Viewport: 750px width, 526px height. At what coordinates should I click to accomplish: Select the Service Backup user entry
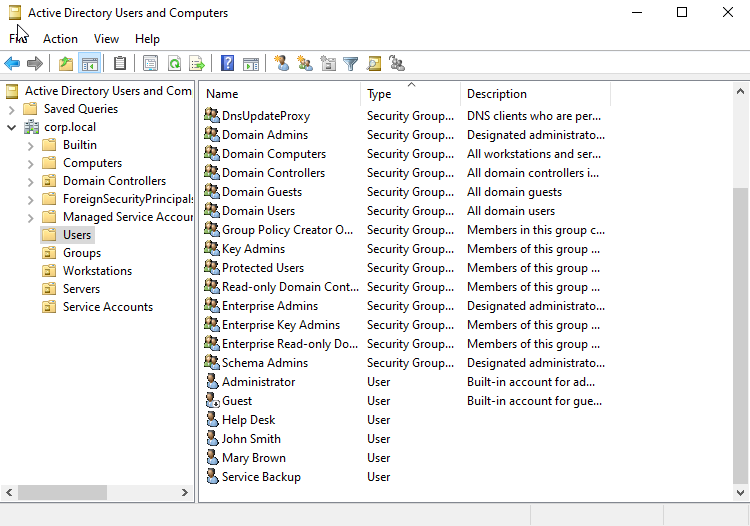pyautogui.click(x=261, y=477)
